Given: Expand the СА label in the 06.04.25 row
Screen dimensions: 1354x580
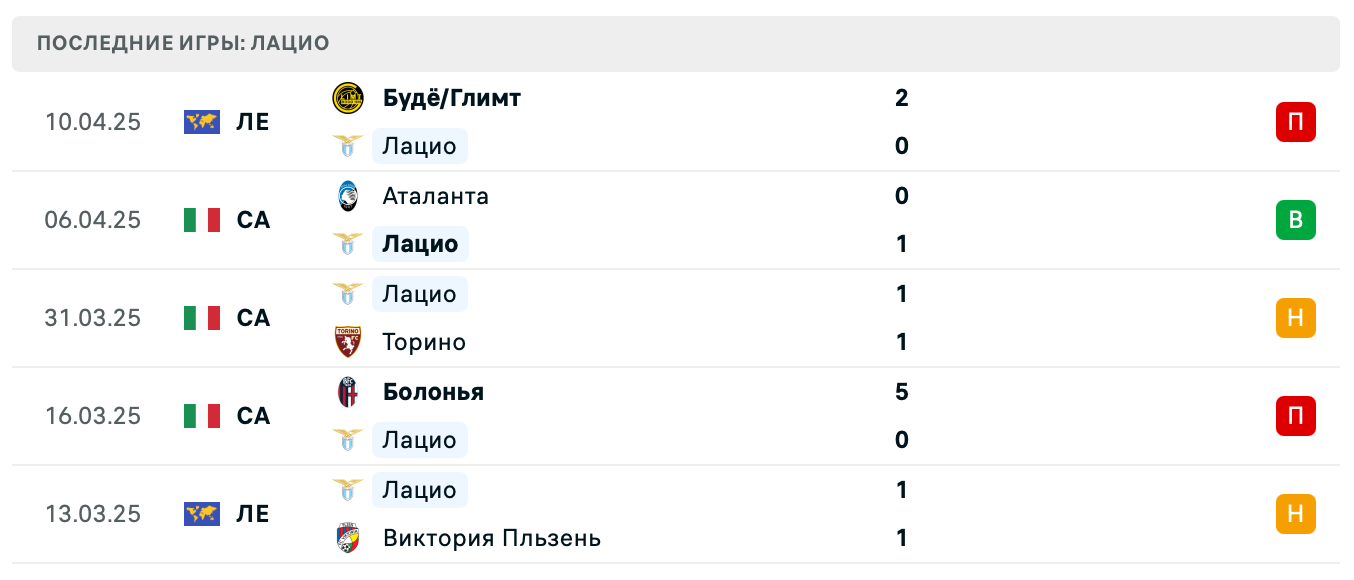Looking at the screenshot, I should tap(253, 220).
